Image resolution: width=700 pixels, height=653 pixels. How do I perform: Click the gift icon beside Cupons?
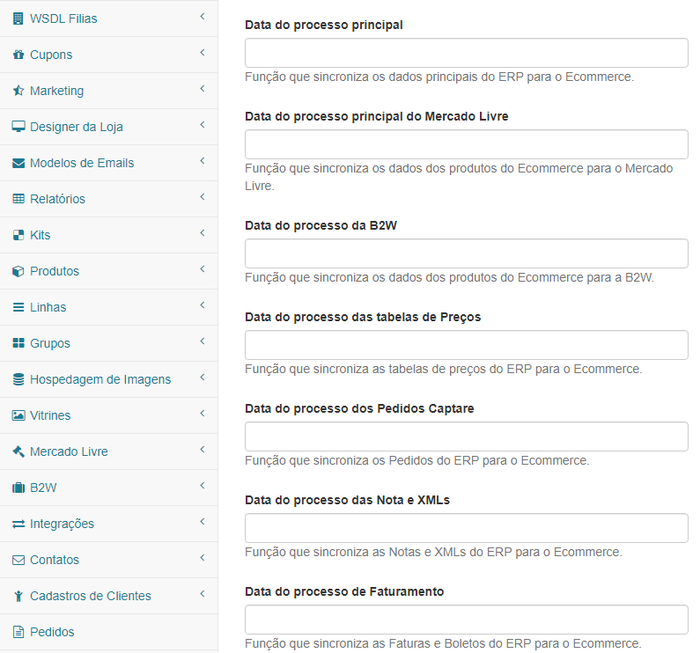[18, 54]
